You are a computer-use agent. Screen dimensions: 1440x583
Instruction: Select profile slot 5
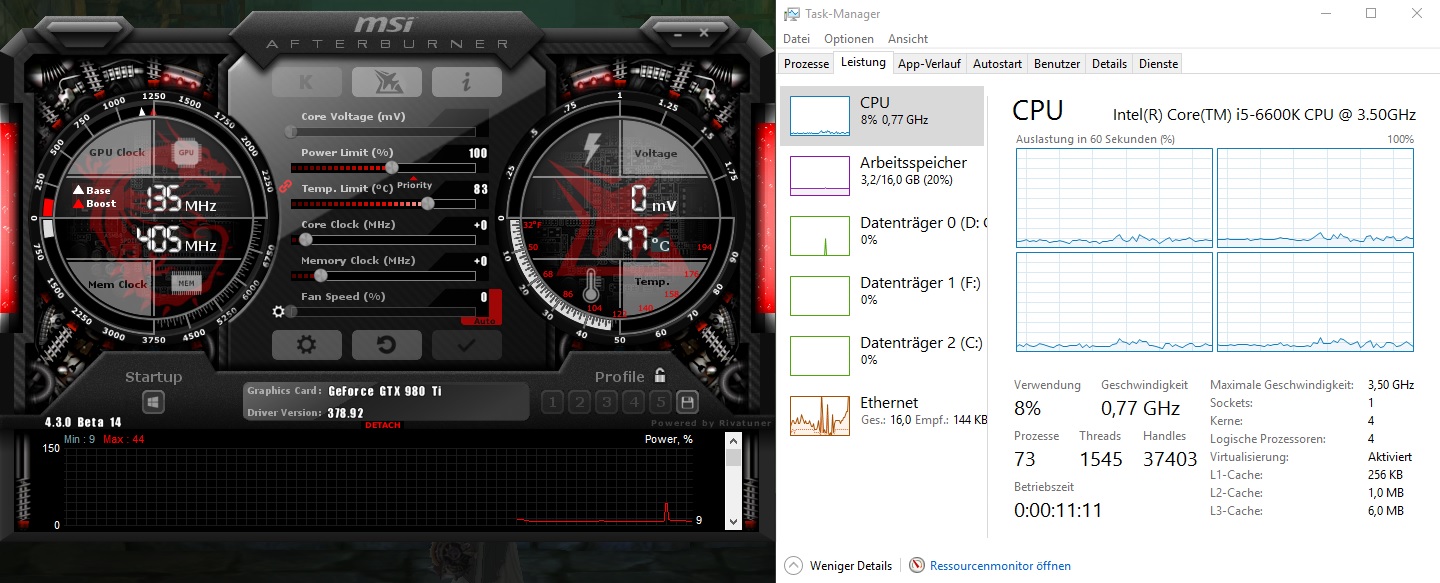click(660, 403)
